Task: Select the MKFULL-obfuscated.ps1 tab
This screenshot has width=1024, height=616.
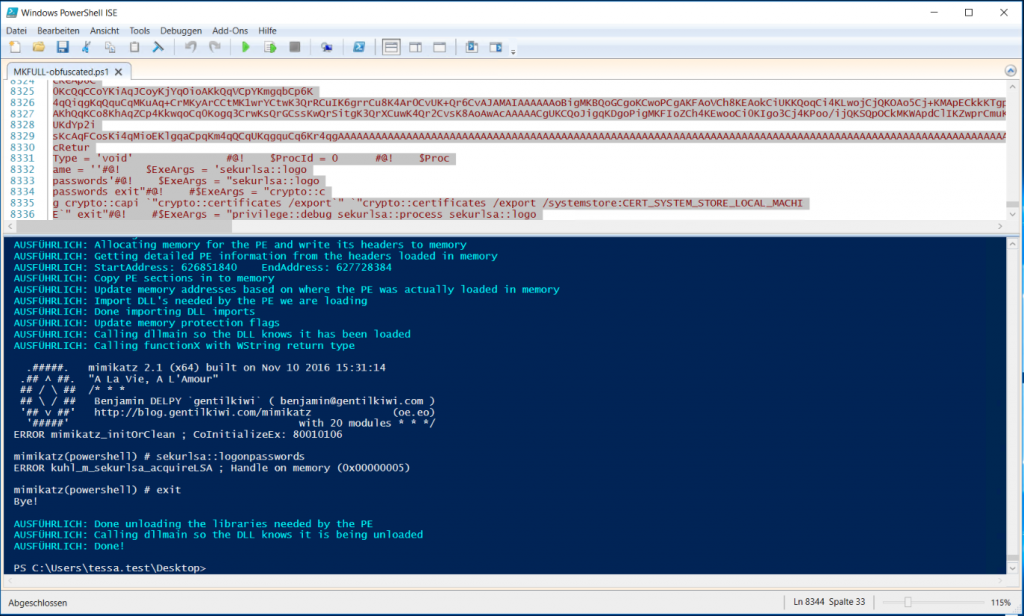Action: coord(61,72)
